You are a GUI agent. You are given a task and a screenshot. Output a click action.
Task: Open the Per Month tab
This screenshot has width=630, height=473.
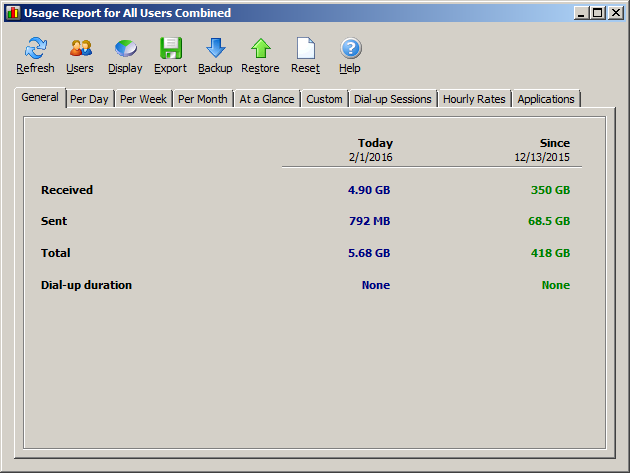pos(202,99)
